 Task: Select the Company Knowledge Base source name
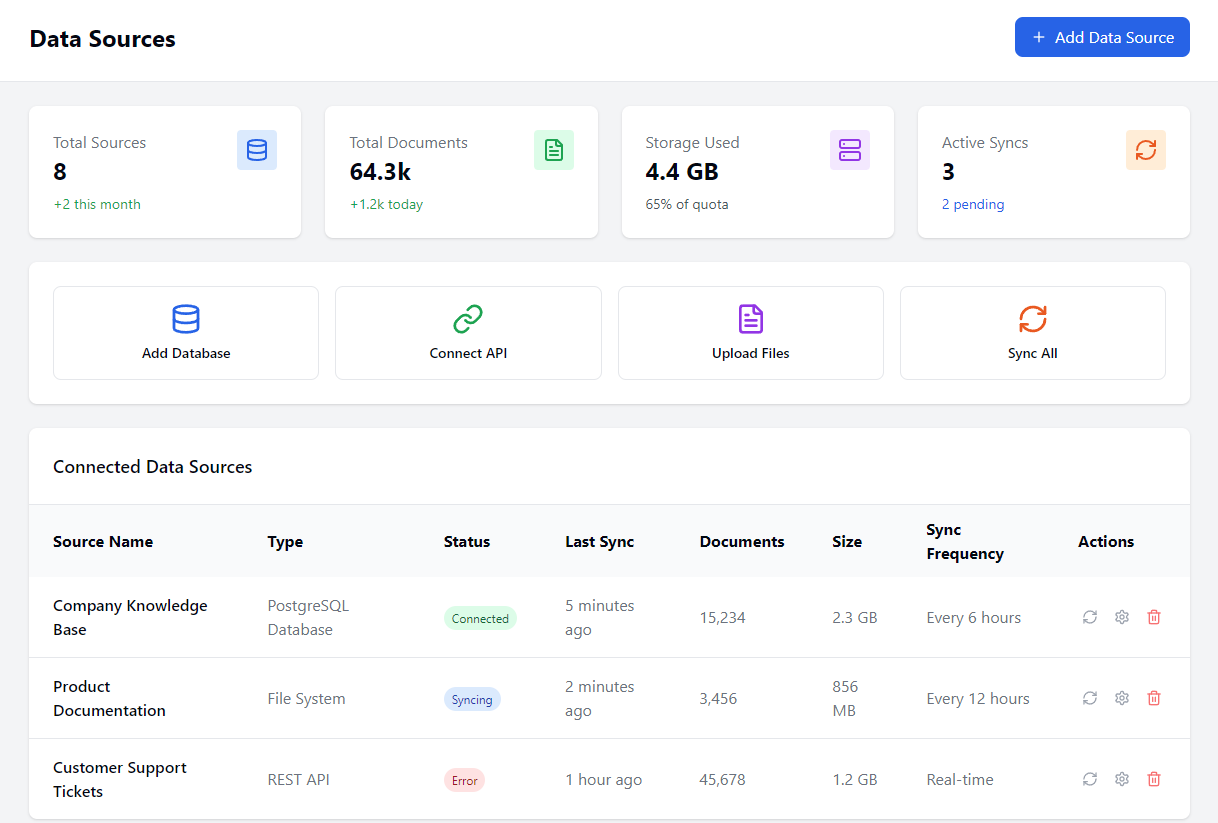click(130, 617)
